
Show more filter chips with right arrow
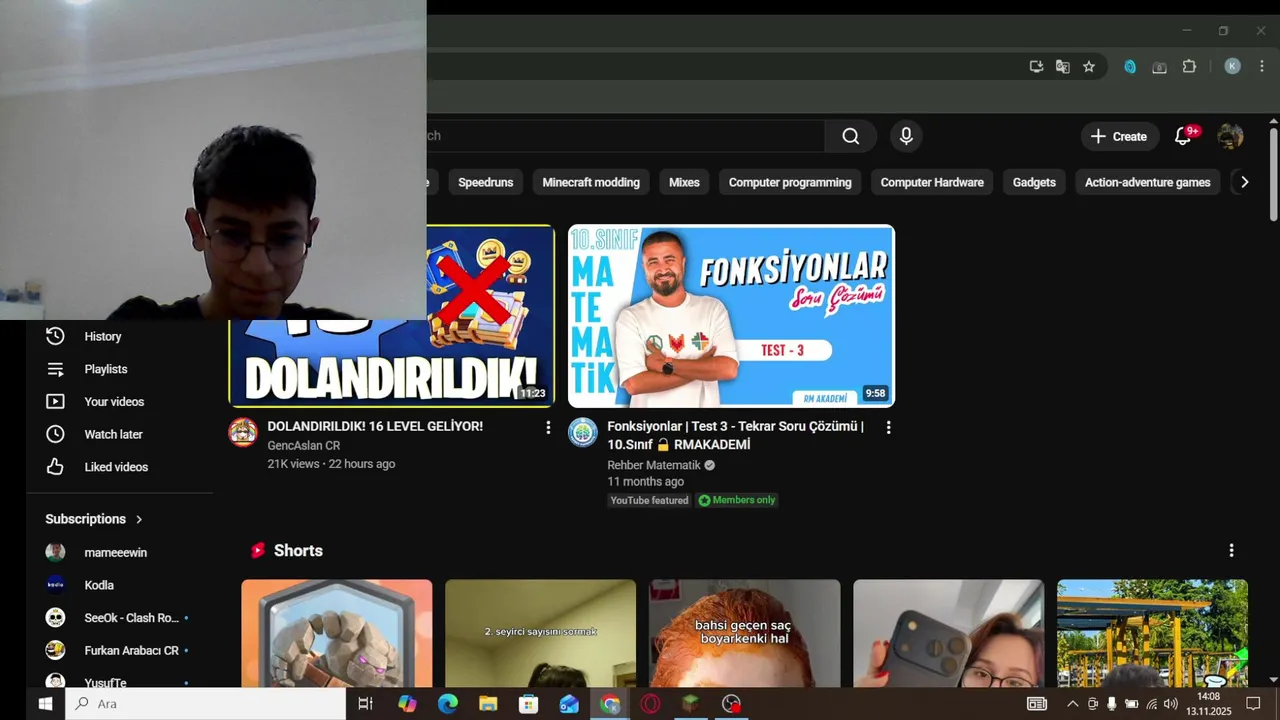(1244, 182)
